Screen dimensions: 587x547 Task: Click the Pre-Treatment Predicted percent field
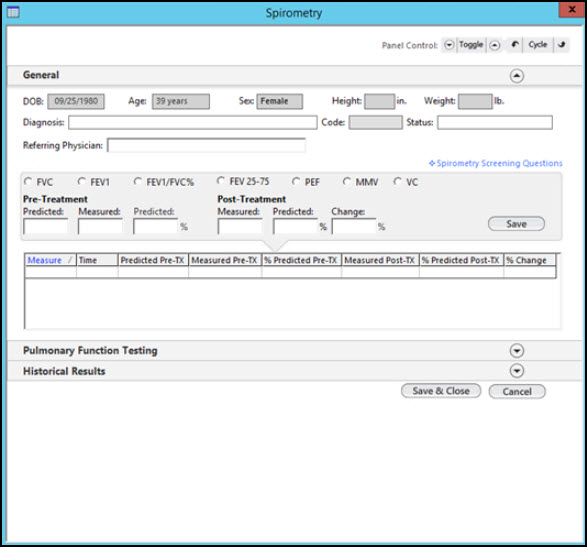(x=155, y=227)
